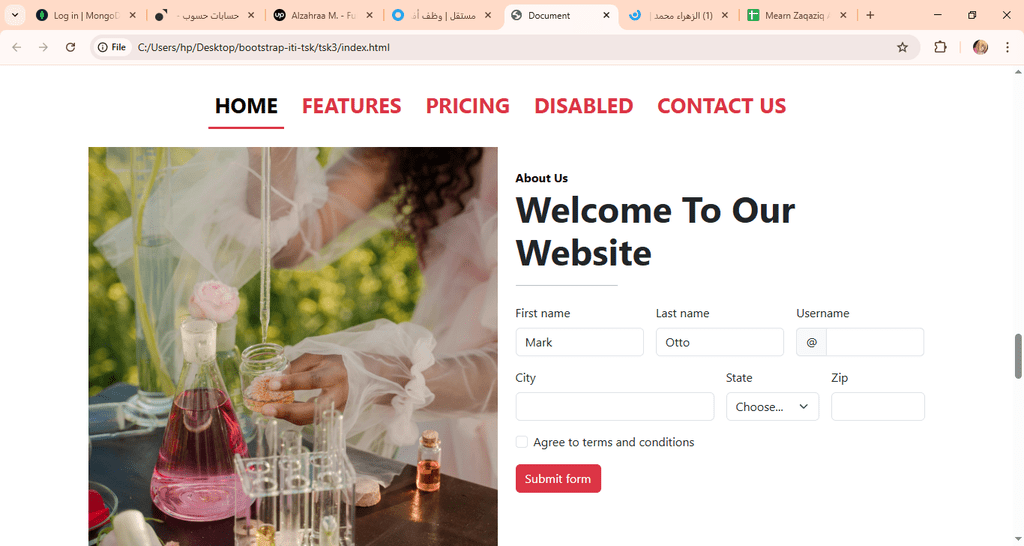Open the FEATURES nav link
The height and width of the screenshot is (546, 1024).
click(351, 106)
